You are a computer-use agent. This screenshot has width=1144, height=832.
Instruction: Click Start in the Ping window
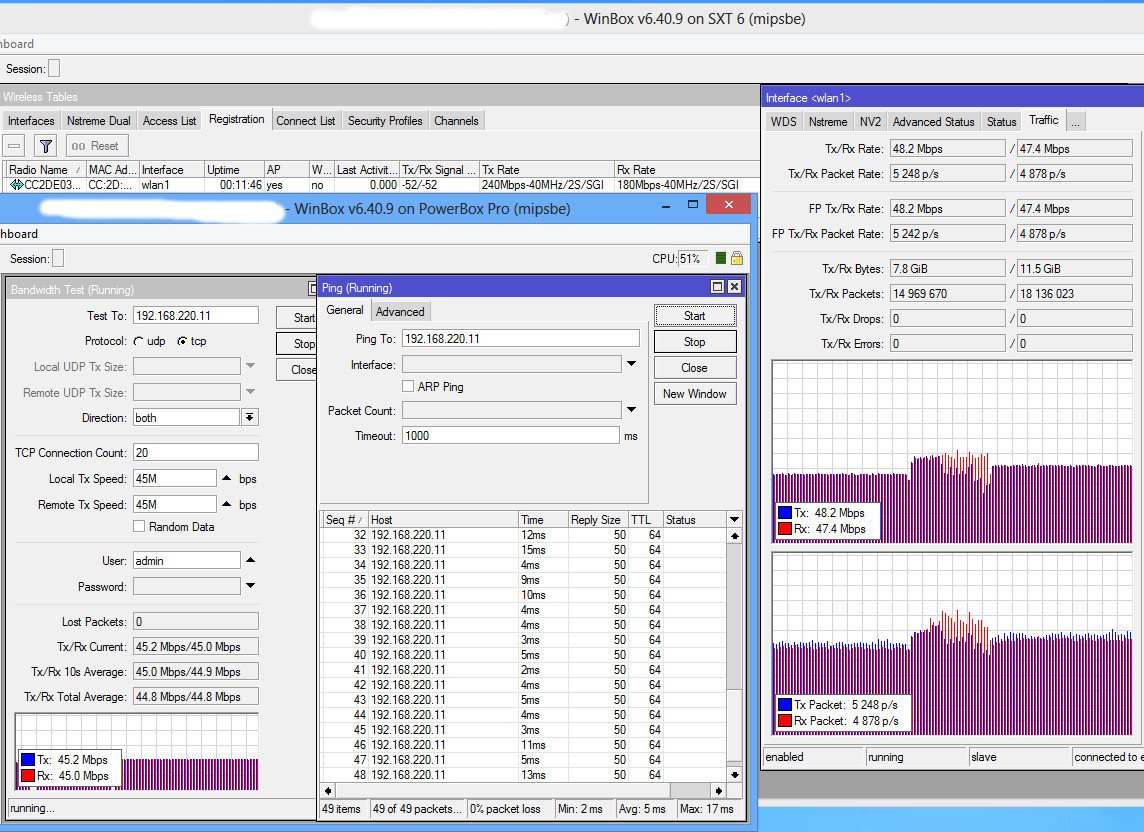pyautogui.click(x=695, y=315)
